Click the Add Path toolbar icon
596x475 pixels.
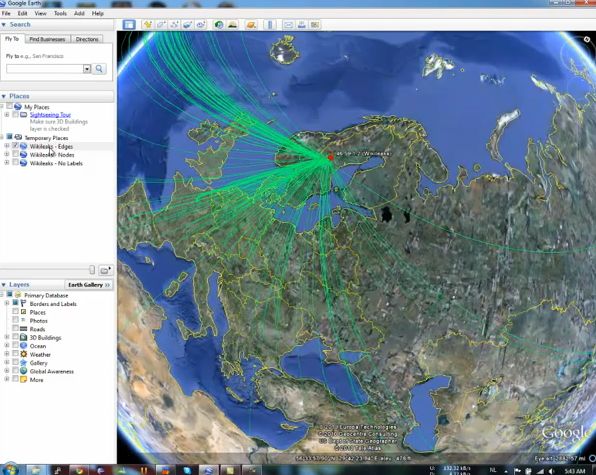pos(174,25)
